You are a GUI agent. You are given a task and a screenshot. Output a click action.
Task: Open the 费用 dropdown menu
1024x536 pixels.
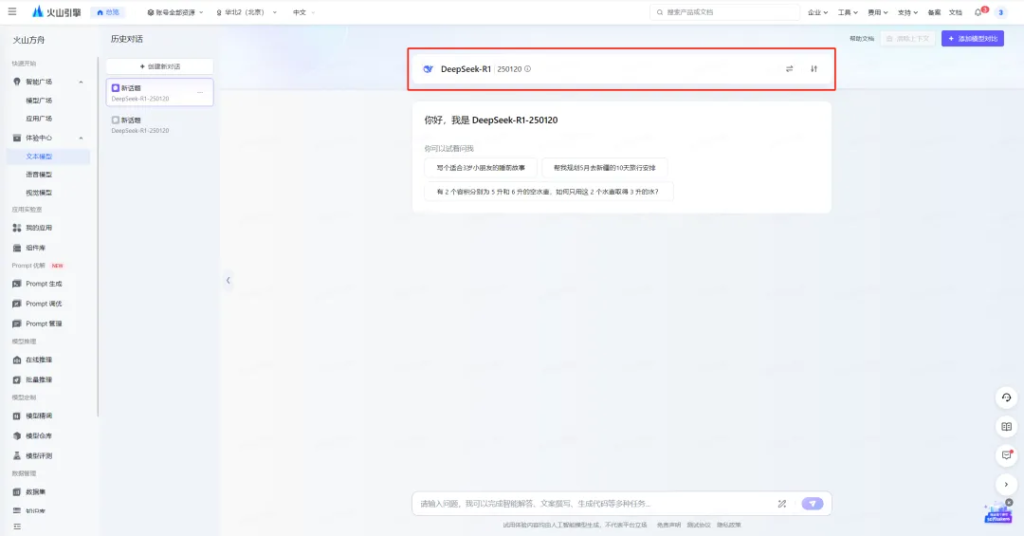[878, 12]
